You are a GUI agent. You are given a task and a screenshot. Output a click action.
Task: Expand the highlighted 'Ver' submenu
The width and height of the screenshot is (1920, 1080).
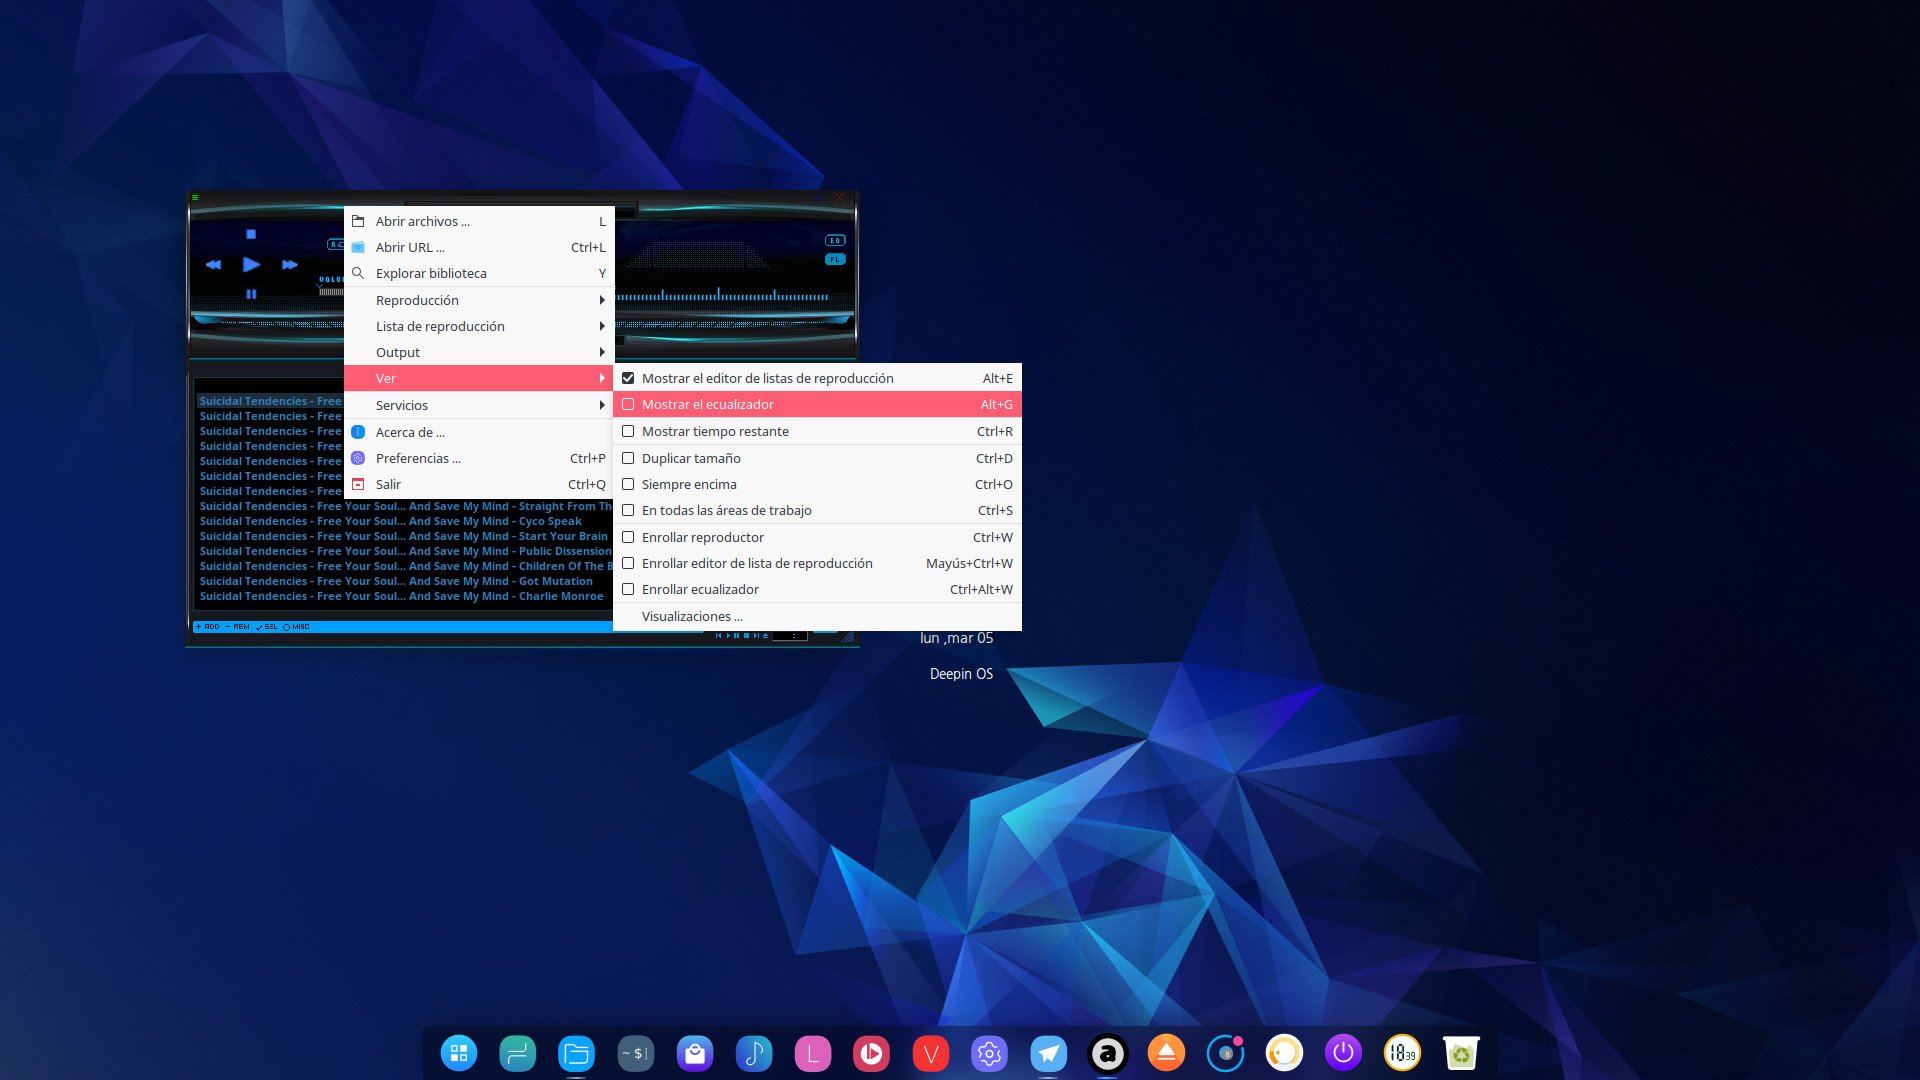[479, 378]
